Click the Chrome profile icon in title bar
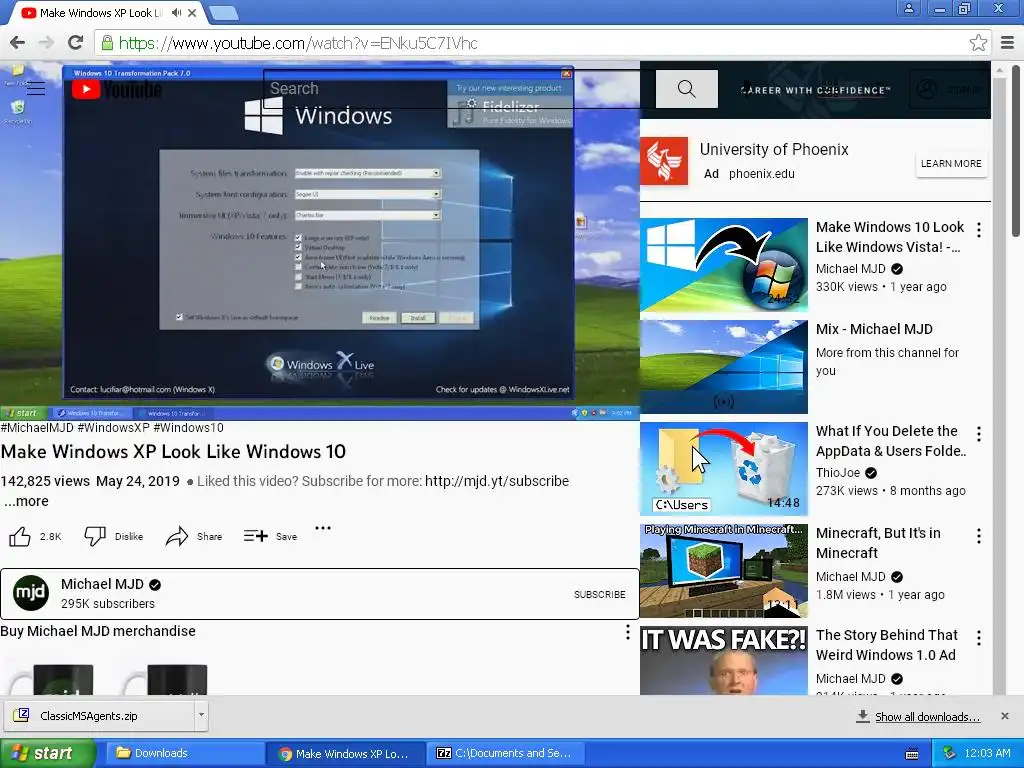Image resolution: width=1024 pixels, height=768 pixels. point(908,8)
